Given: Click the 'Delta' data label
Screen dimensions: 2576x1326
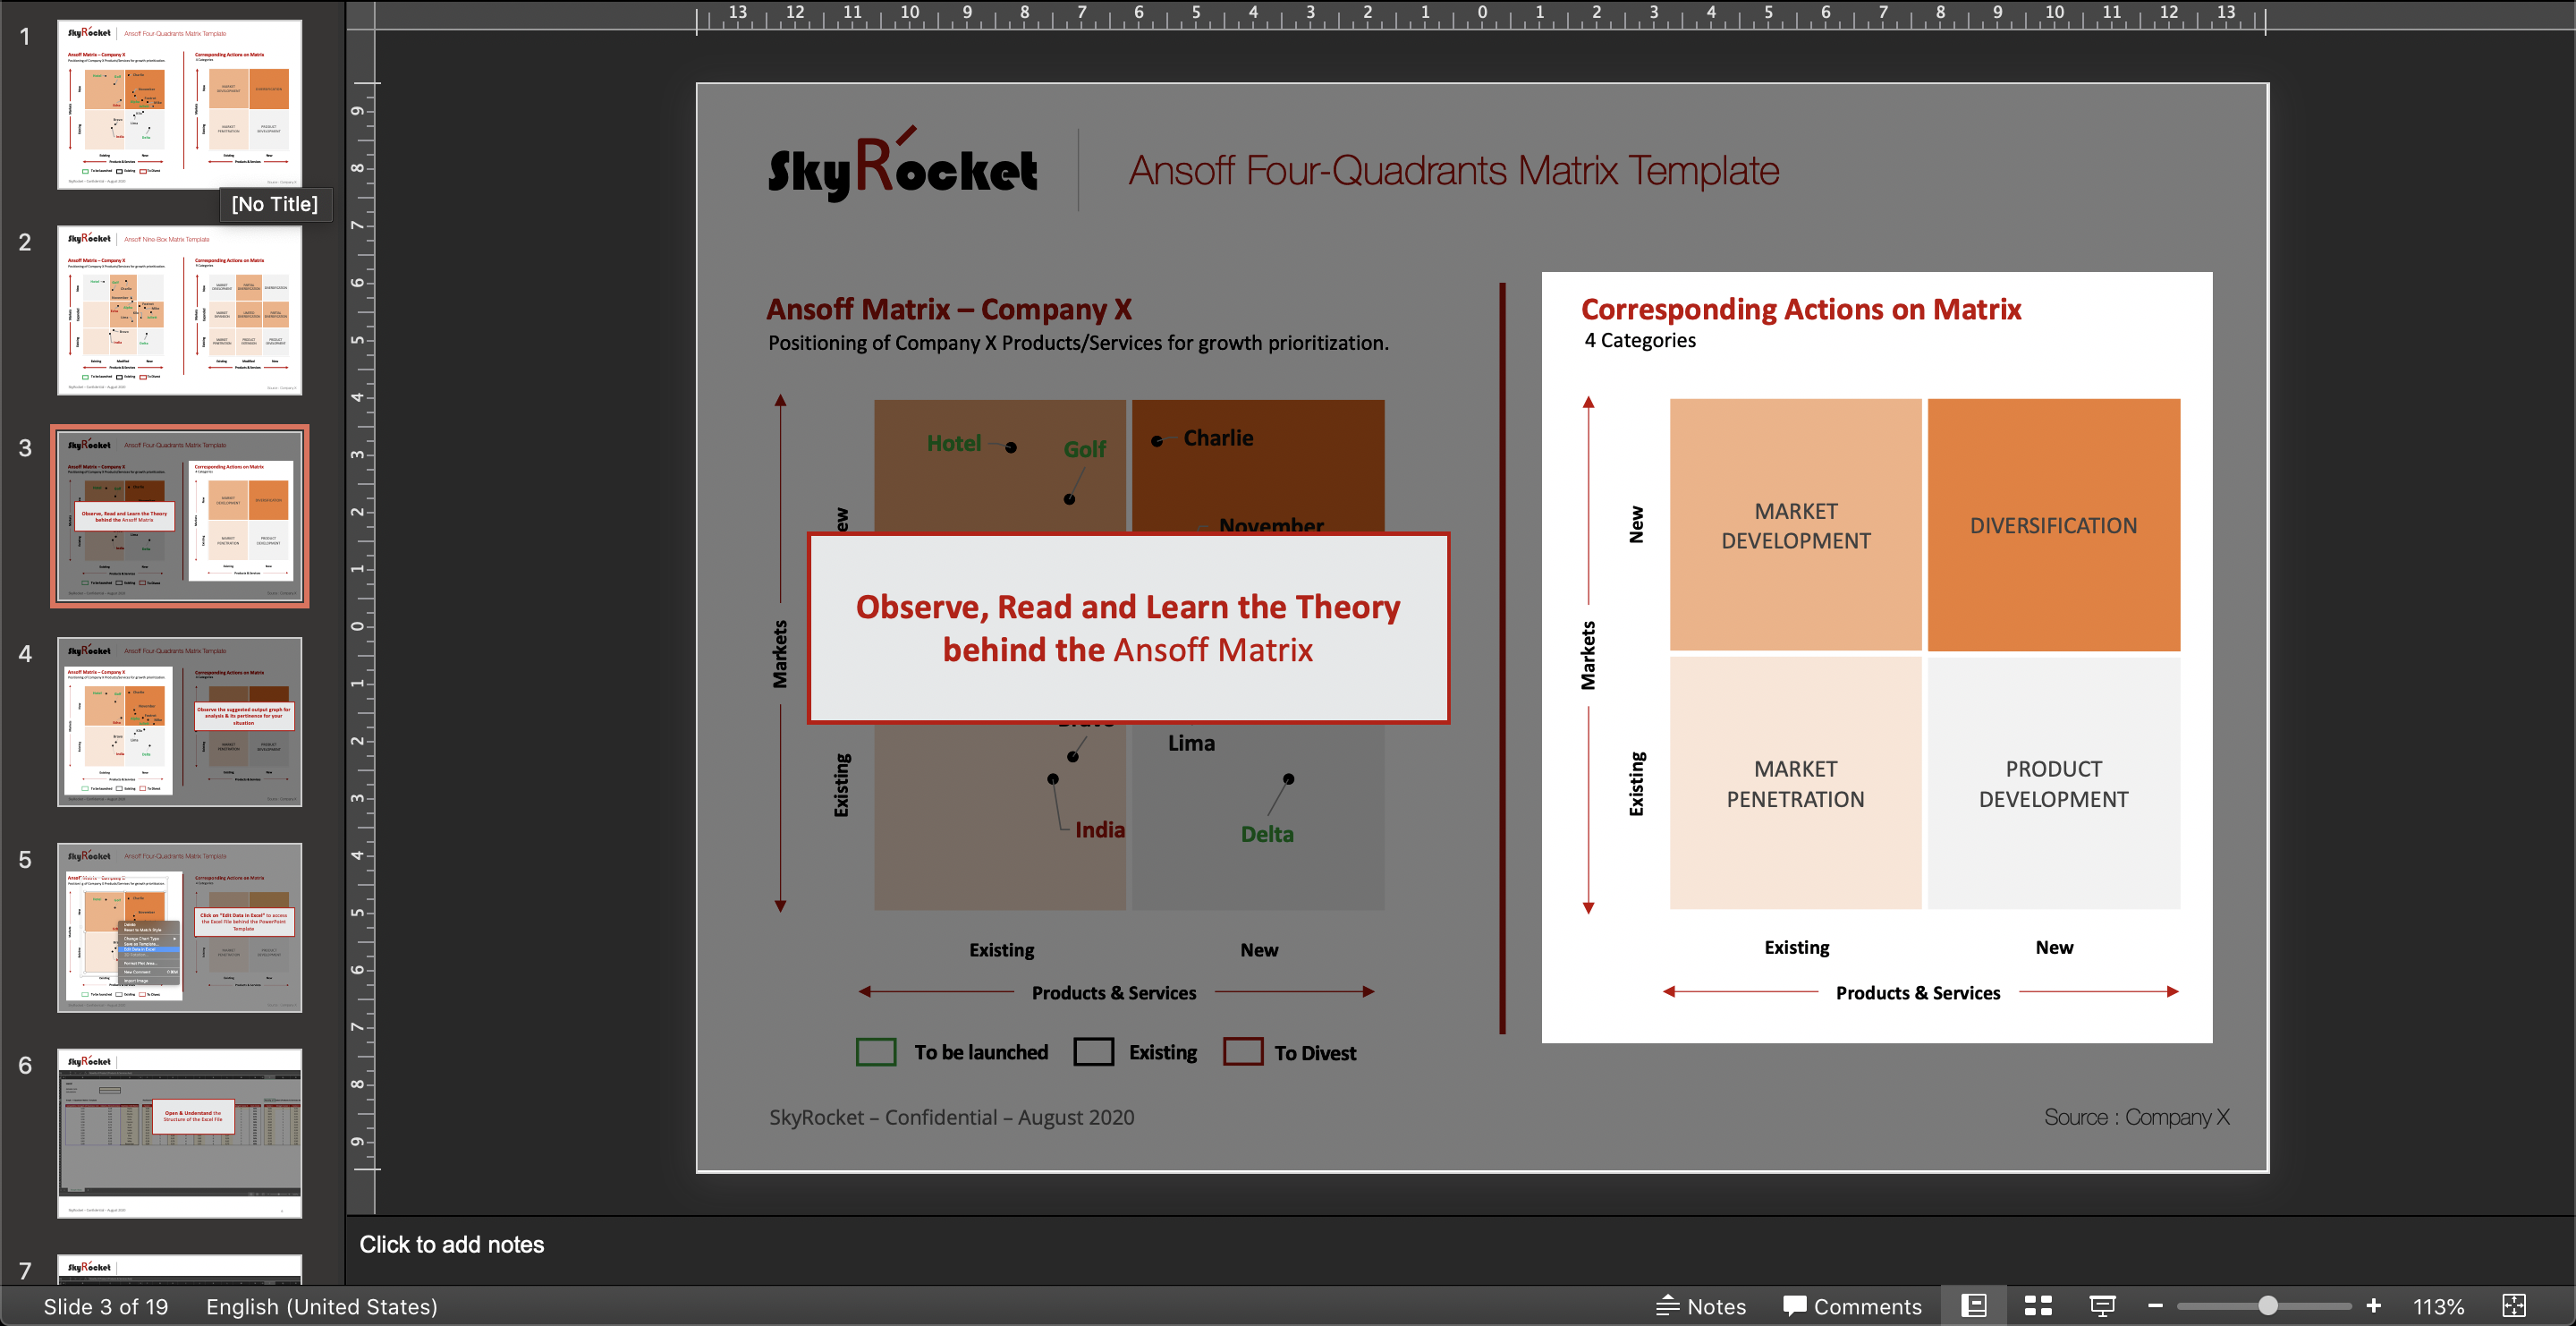Looking at the screenshot, I should click(x=1267, y=834).
